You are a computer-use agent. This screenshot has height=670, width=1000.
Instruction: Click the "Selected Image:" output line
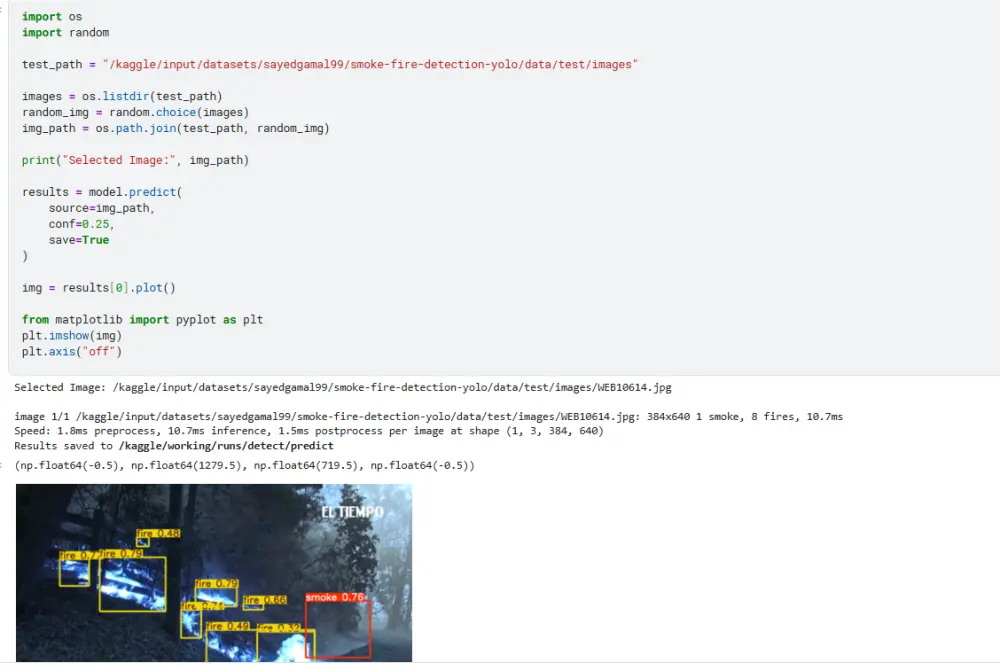click(x=342, y=387)
